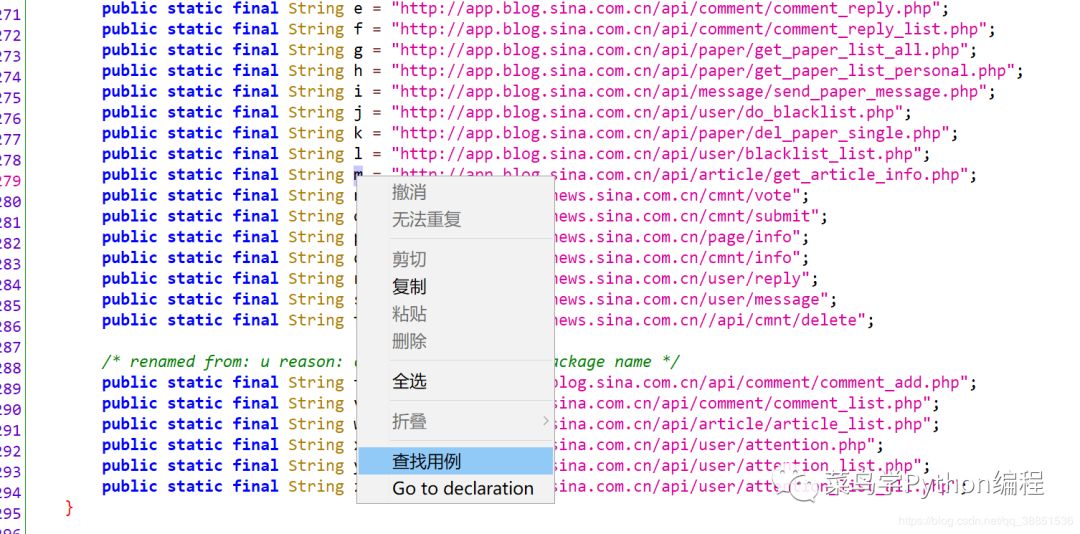This screenshot has width=1080, height=534.
Task: Click variable name j in declaration
Action: pyautogui.click(x=358, y=114)
